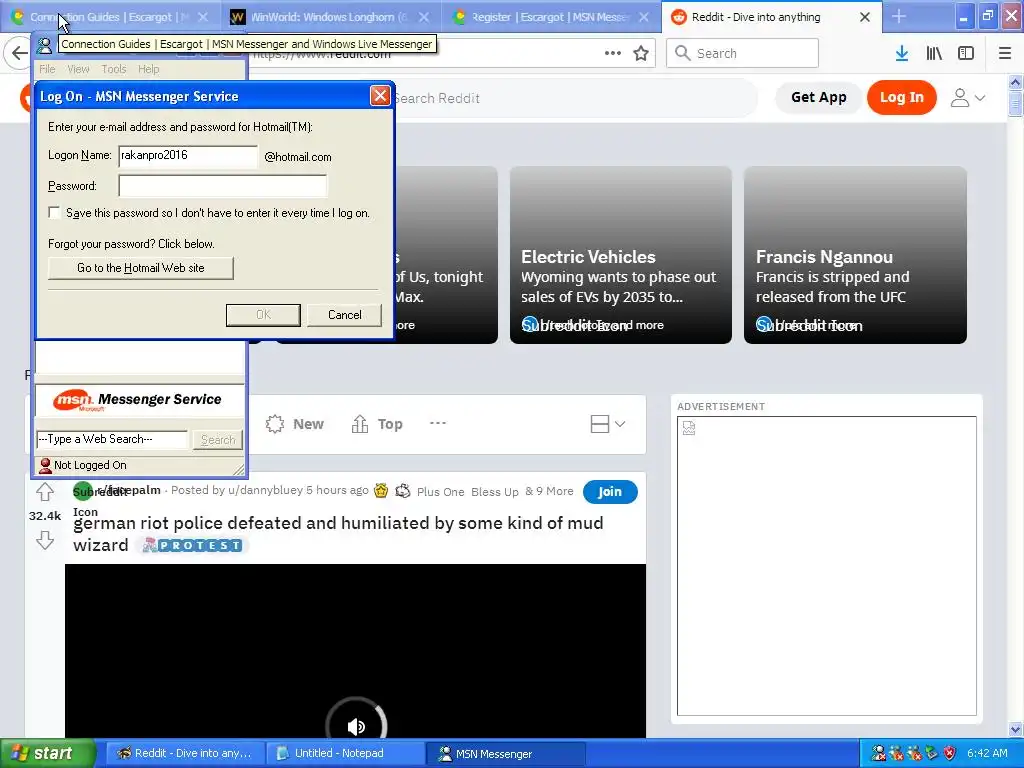This screenshot has width=1024, height=768.
Task: Switch to Untitled - Notepad in taskbar
Action: pyautogui.click(x=345, y=753)
